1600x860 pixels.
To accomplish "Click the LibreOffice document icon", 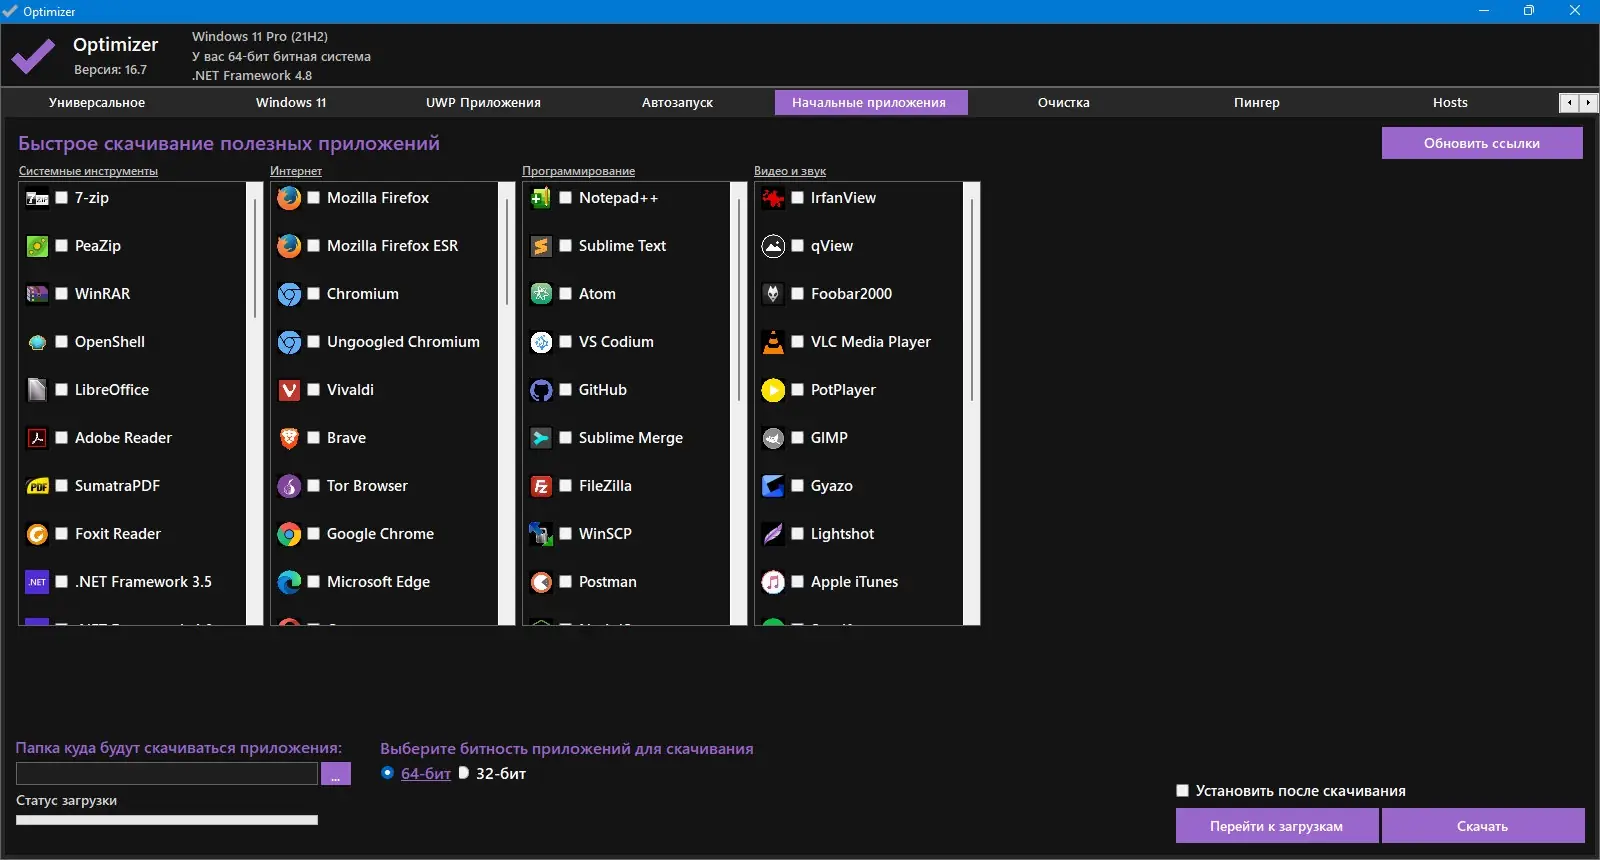I will (37, 390).
